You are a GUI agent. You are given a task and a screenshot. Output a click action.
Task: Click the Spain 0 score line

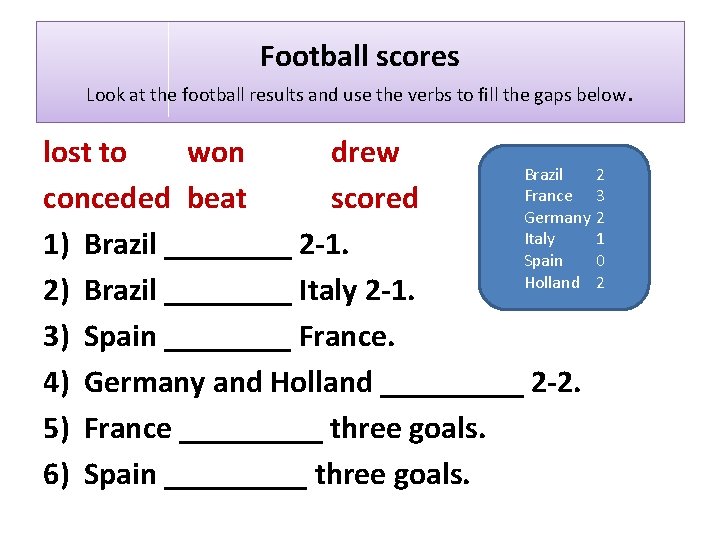564,261
